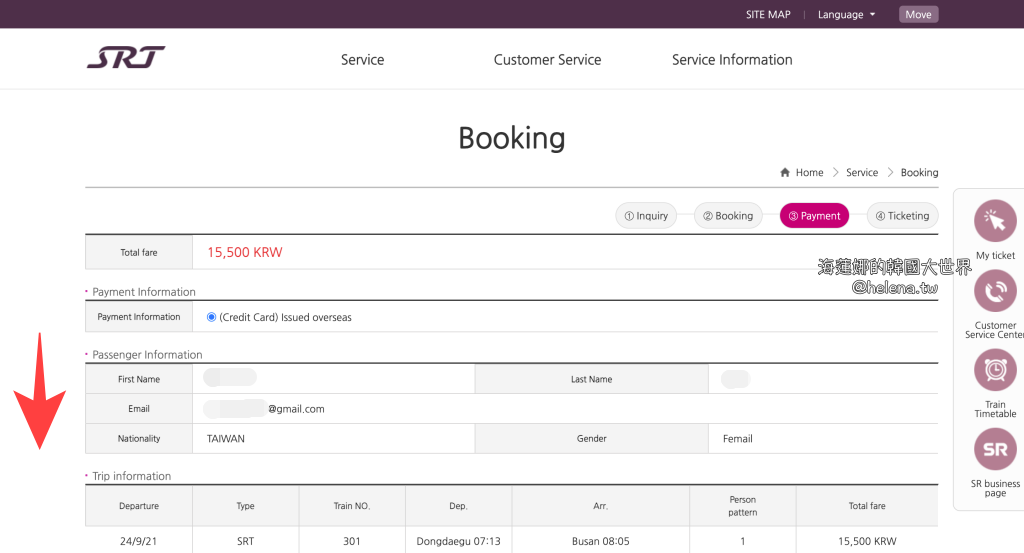Click the SITE MAP link
The image size is (1024, 553).
point(768,15)
